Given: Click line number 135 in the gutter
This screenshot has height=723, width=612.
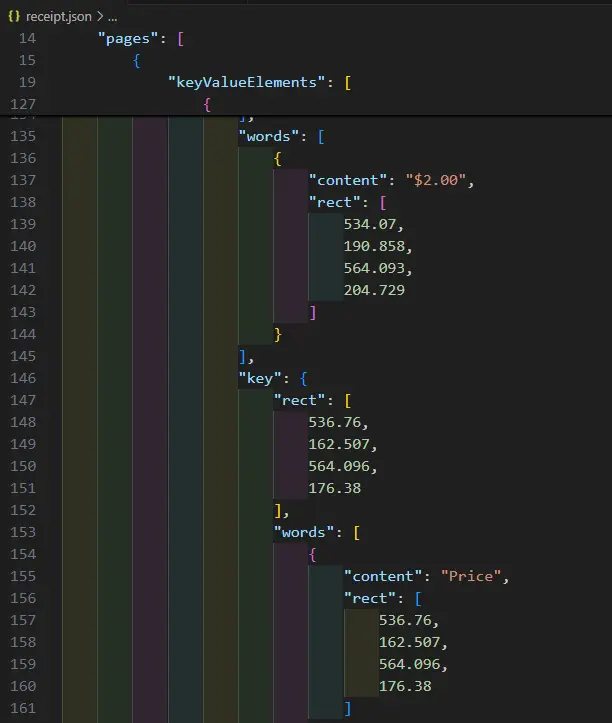Looking at the screenshot, I should (x=23, y=136).
